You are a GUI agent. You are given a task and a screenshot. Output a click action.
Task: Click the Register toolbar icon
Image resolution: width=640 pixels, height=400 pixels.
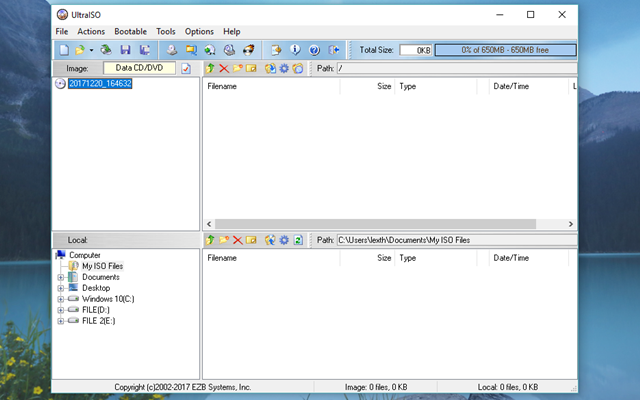(276, 50)
